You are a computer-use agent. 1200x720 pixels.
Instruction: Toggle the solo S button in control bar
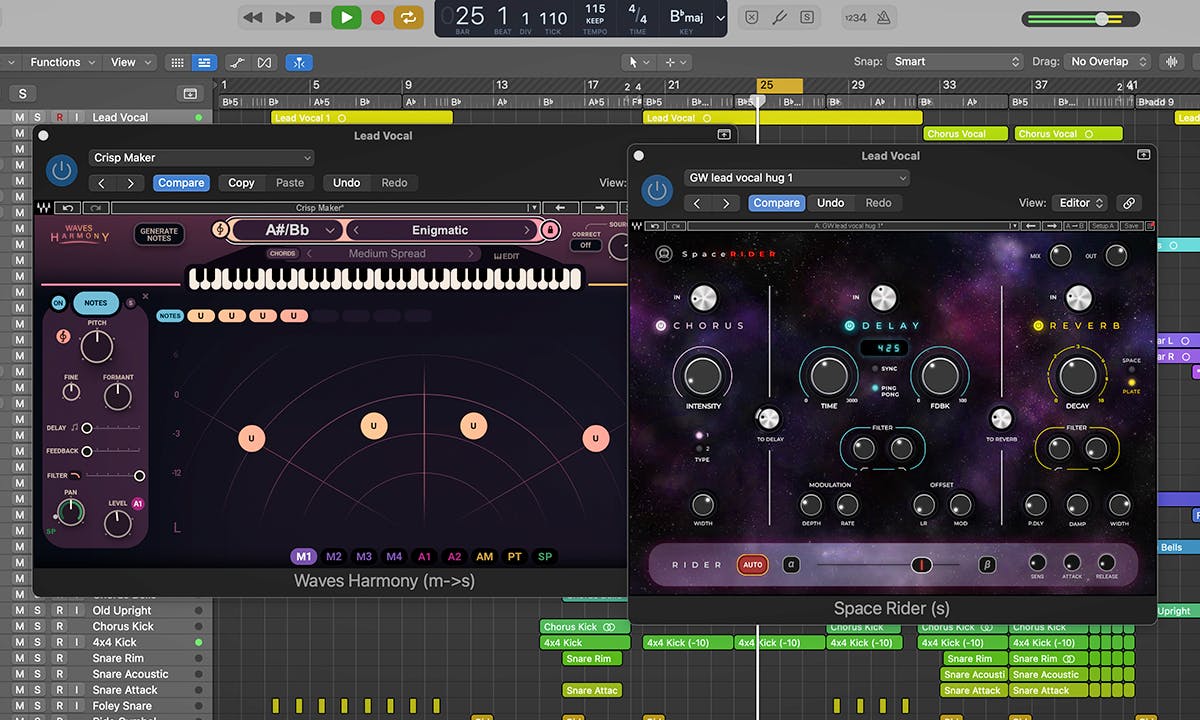(806, 17)
